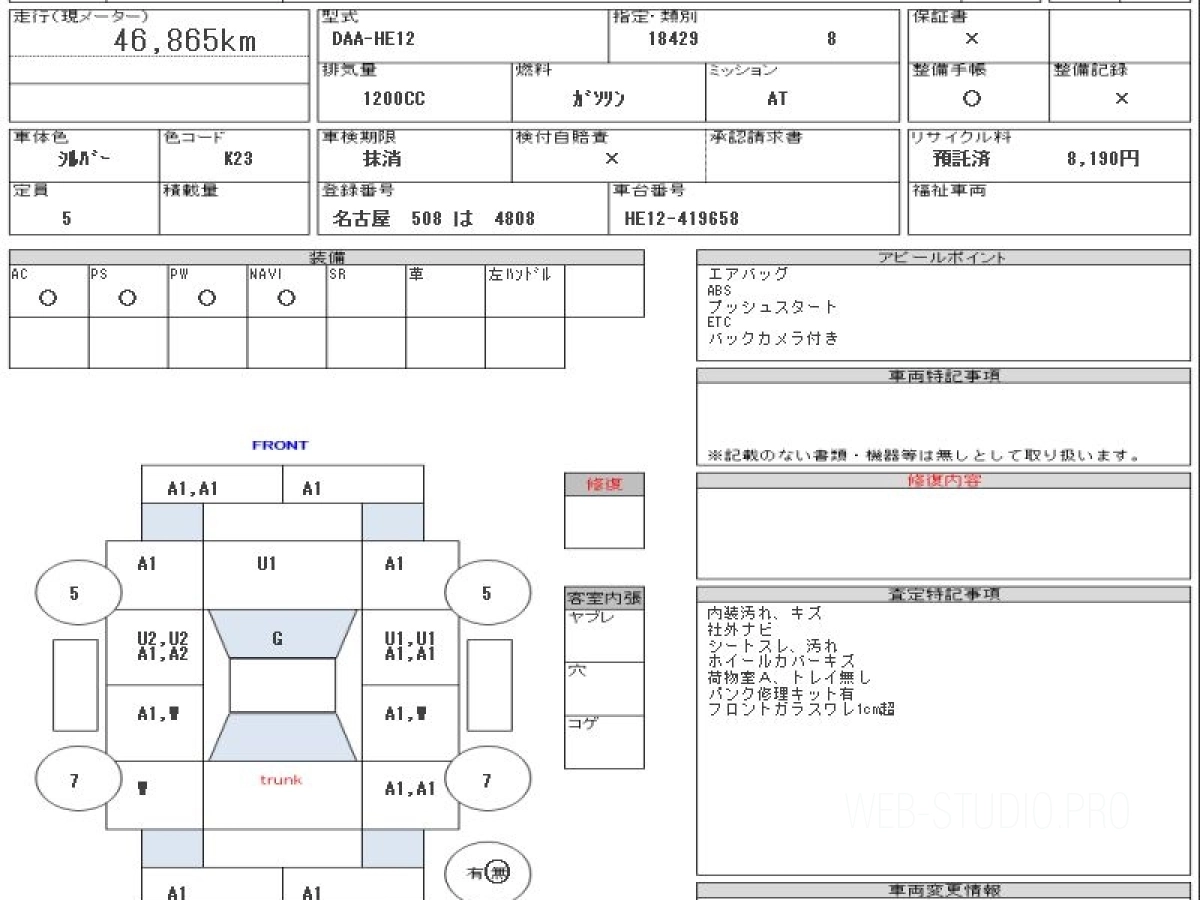Click the ○ mark under AC
The width and height of the screenshot is (1200, 900).
(x=48, y=298)
